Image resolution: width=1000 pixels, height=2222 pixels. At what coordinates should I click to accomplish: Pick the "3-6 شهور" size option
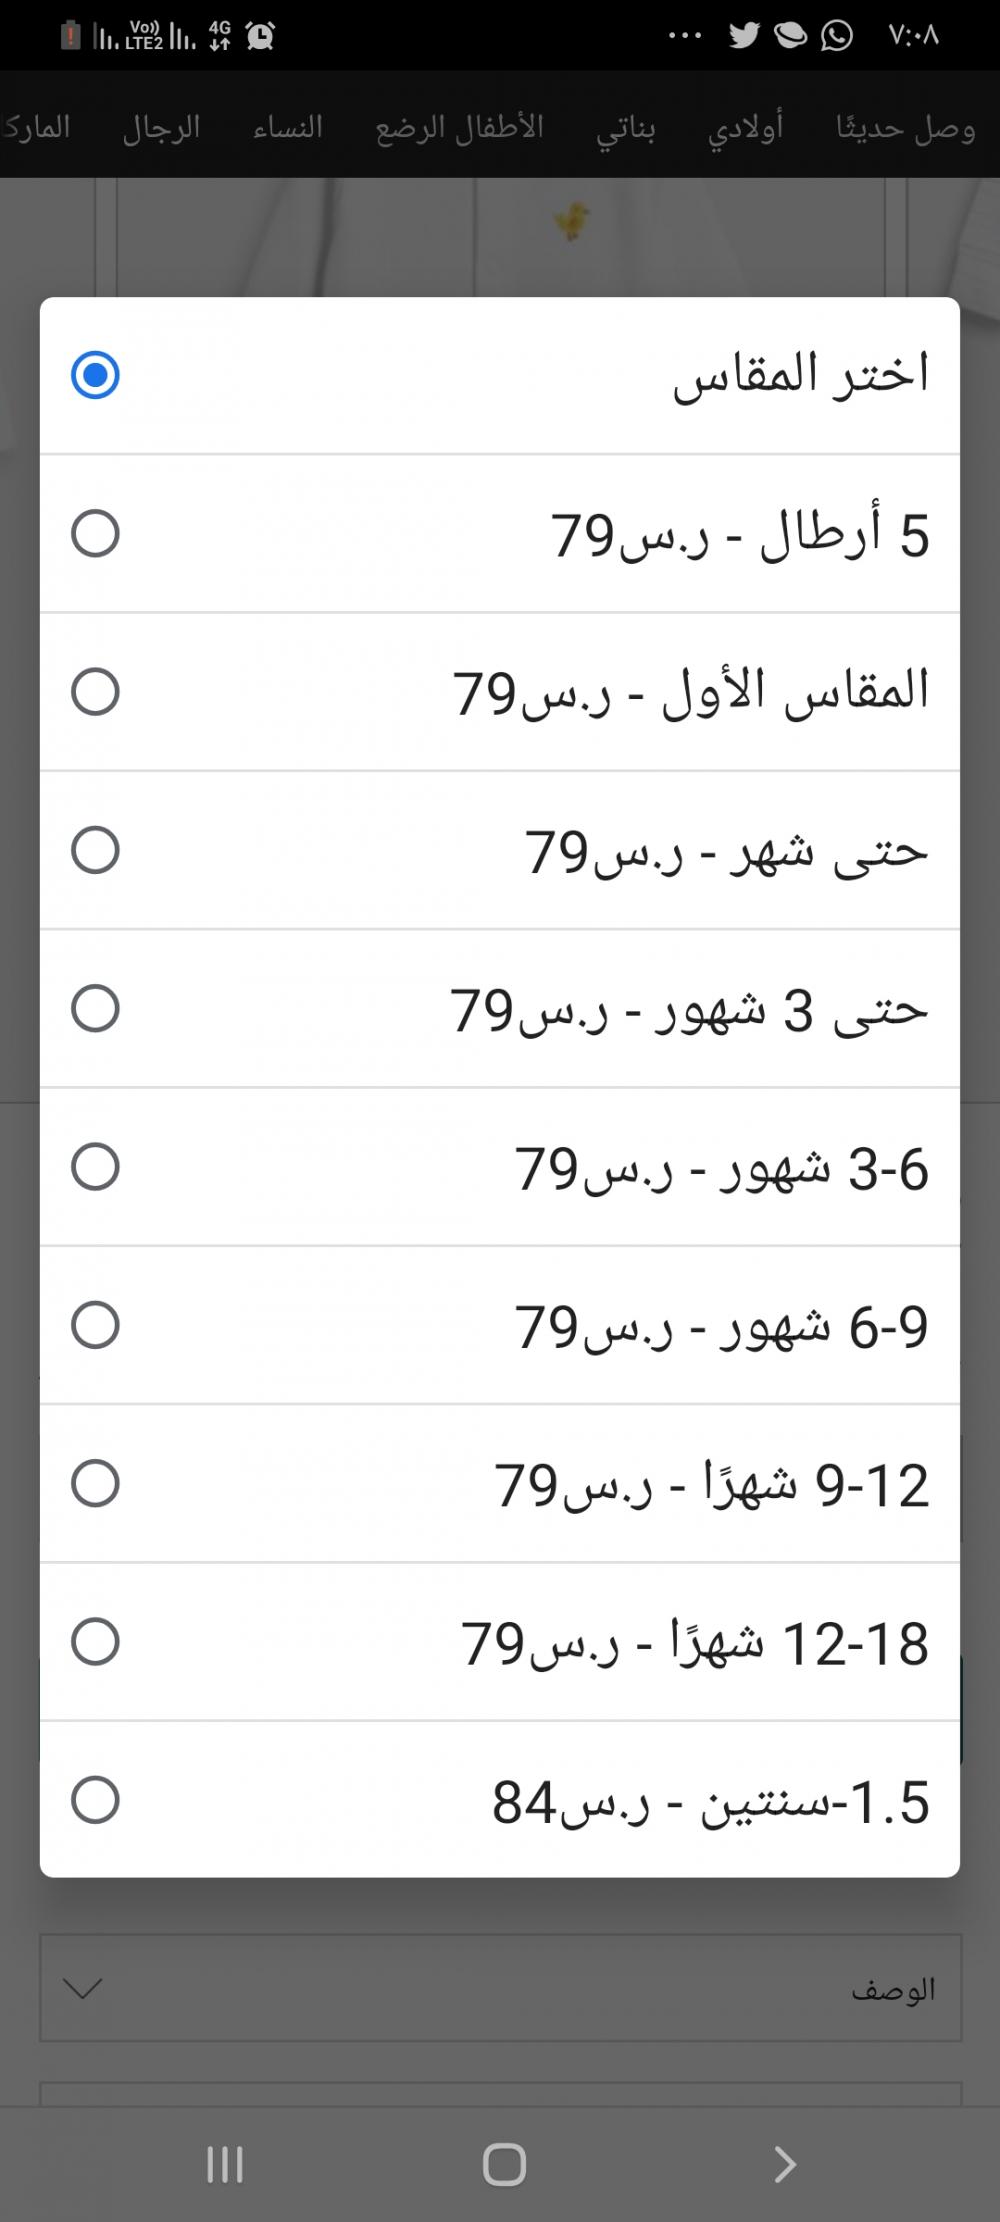point(95,1167)
